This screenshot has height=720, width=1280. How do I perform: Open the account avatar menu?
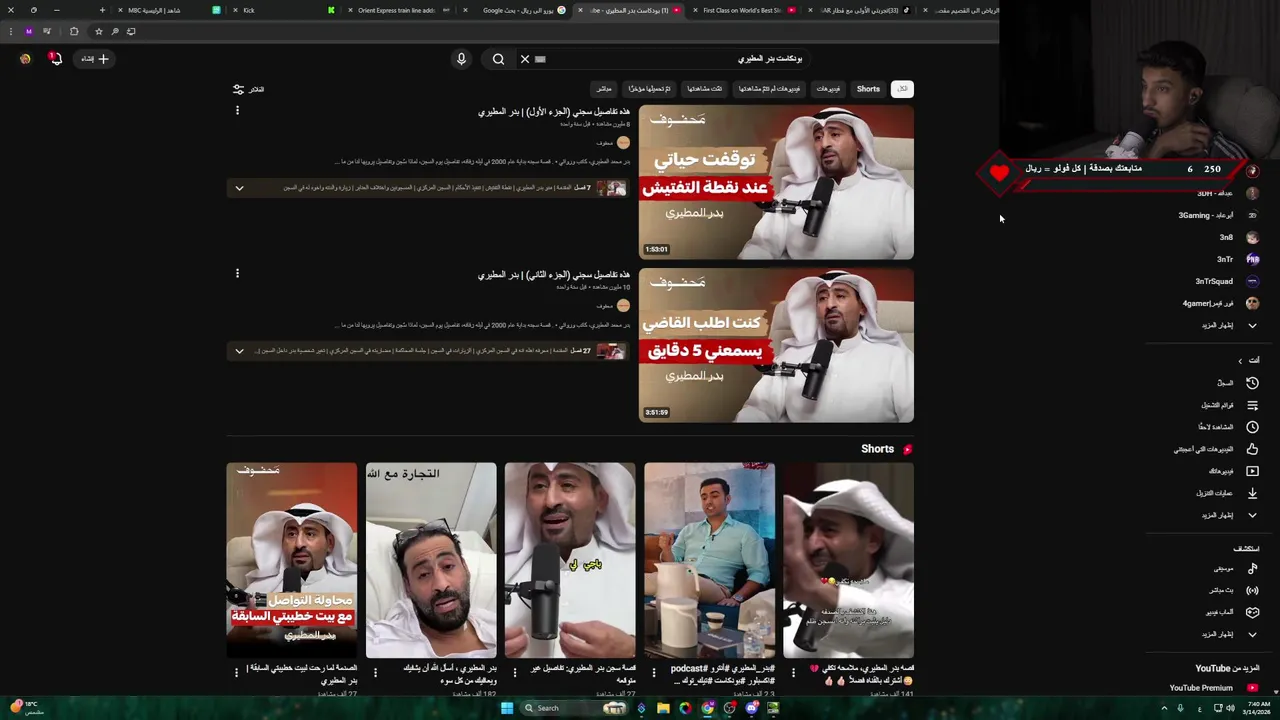tap(25, 59)
